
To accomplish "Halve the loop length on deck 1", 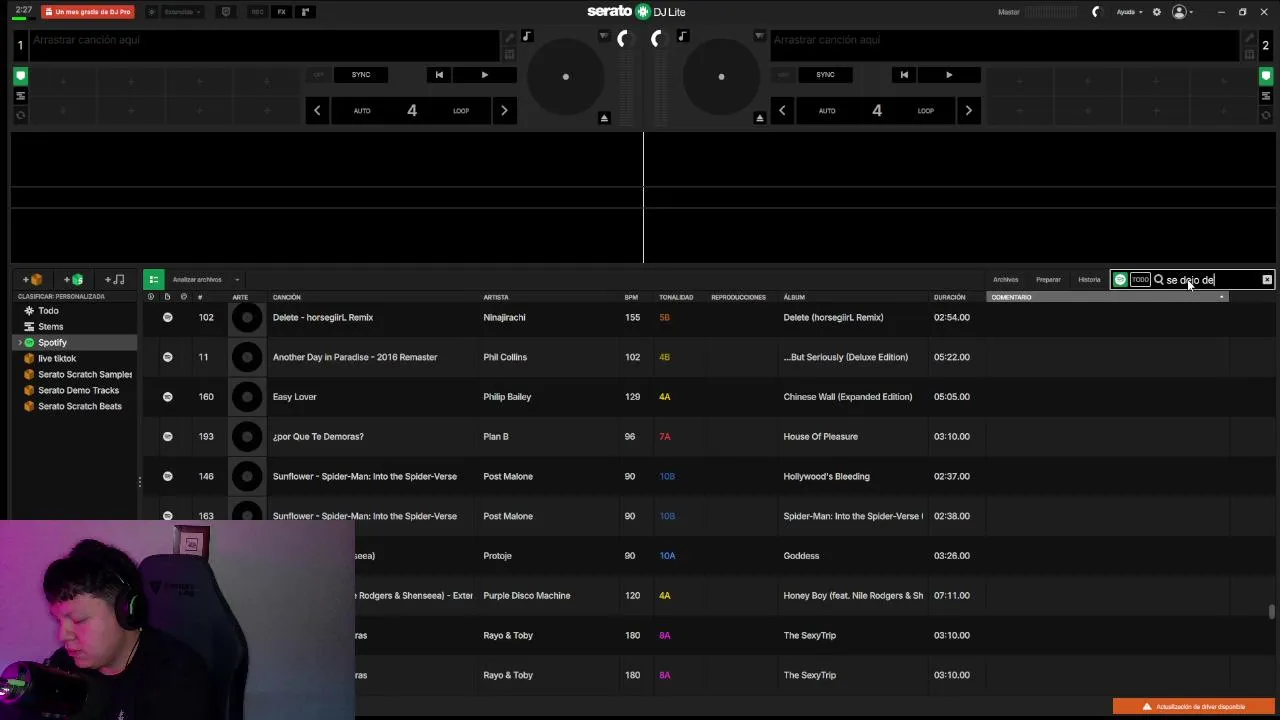I will 317,110.
